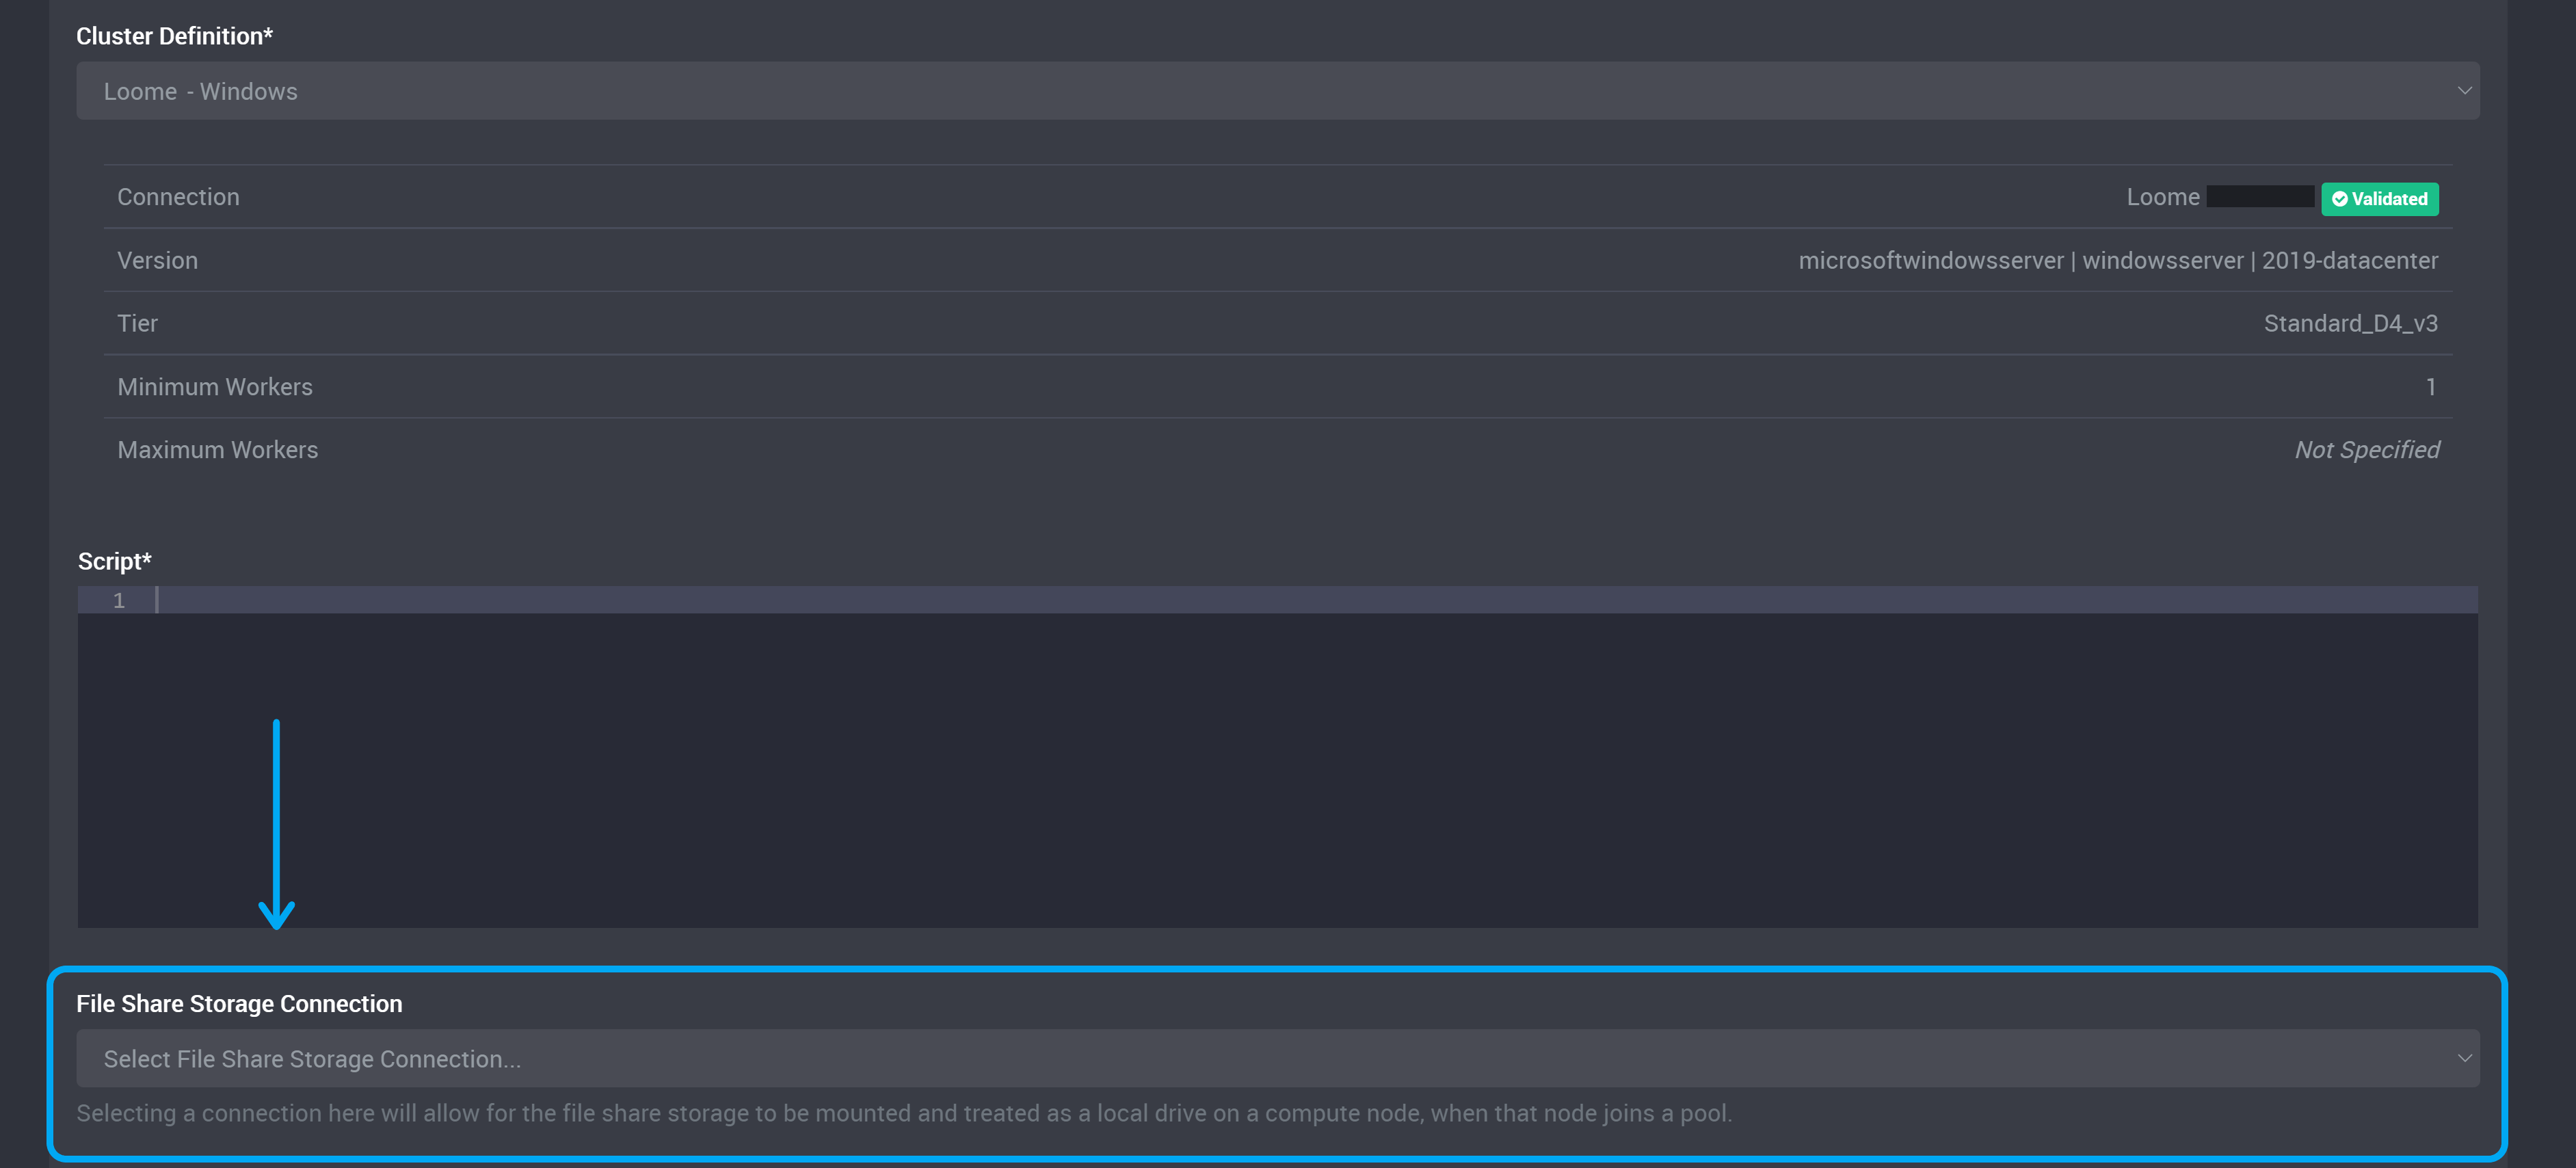Click the Standard_D4_v3 tier value
This screenshot has width=2576, height=1168.
tap(2350, 323)
